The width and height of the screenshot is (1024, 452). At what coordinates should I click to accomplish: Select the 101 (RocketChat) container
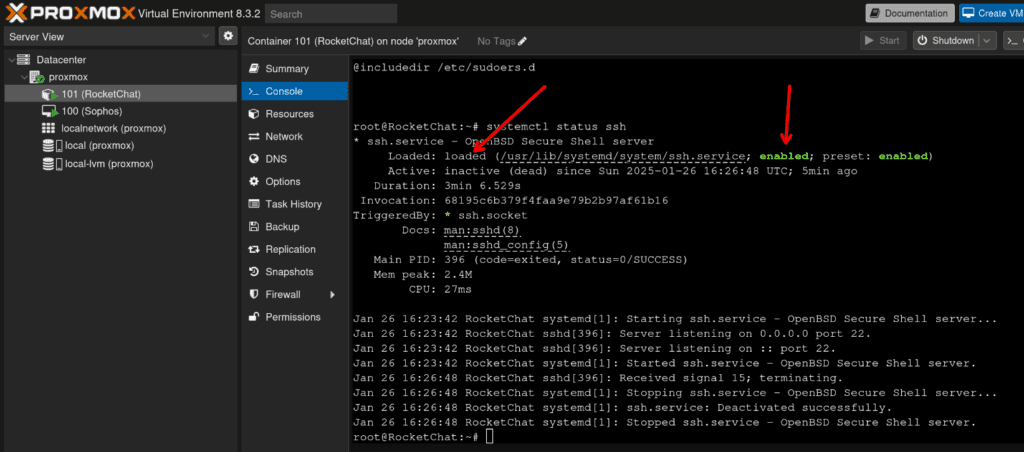[100, 93]
